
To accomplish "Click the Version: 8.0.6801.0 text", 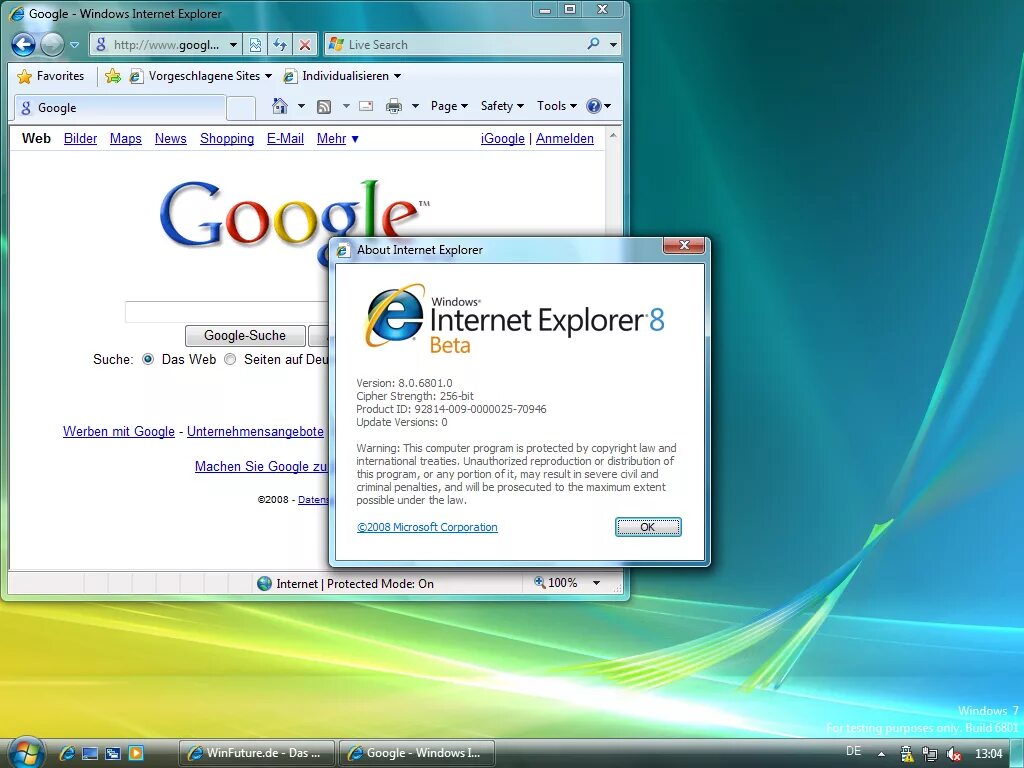I will 404,383.
